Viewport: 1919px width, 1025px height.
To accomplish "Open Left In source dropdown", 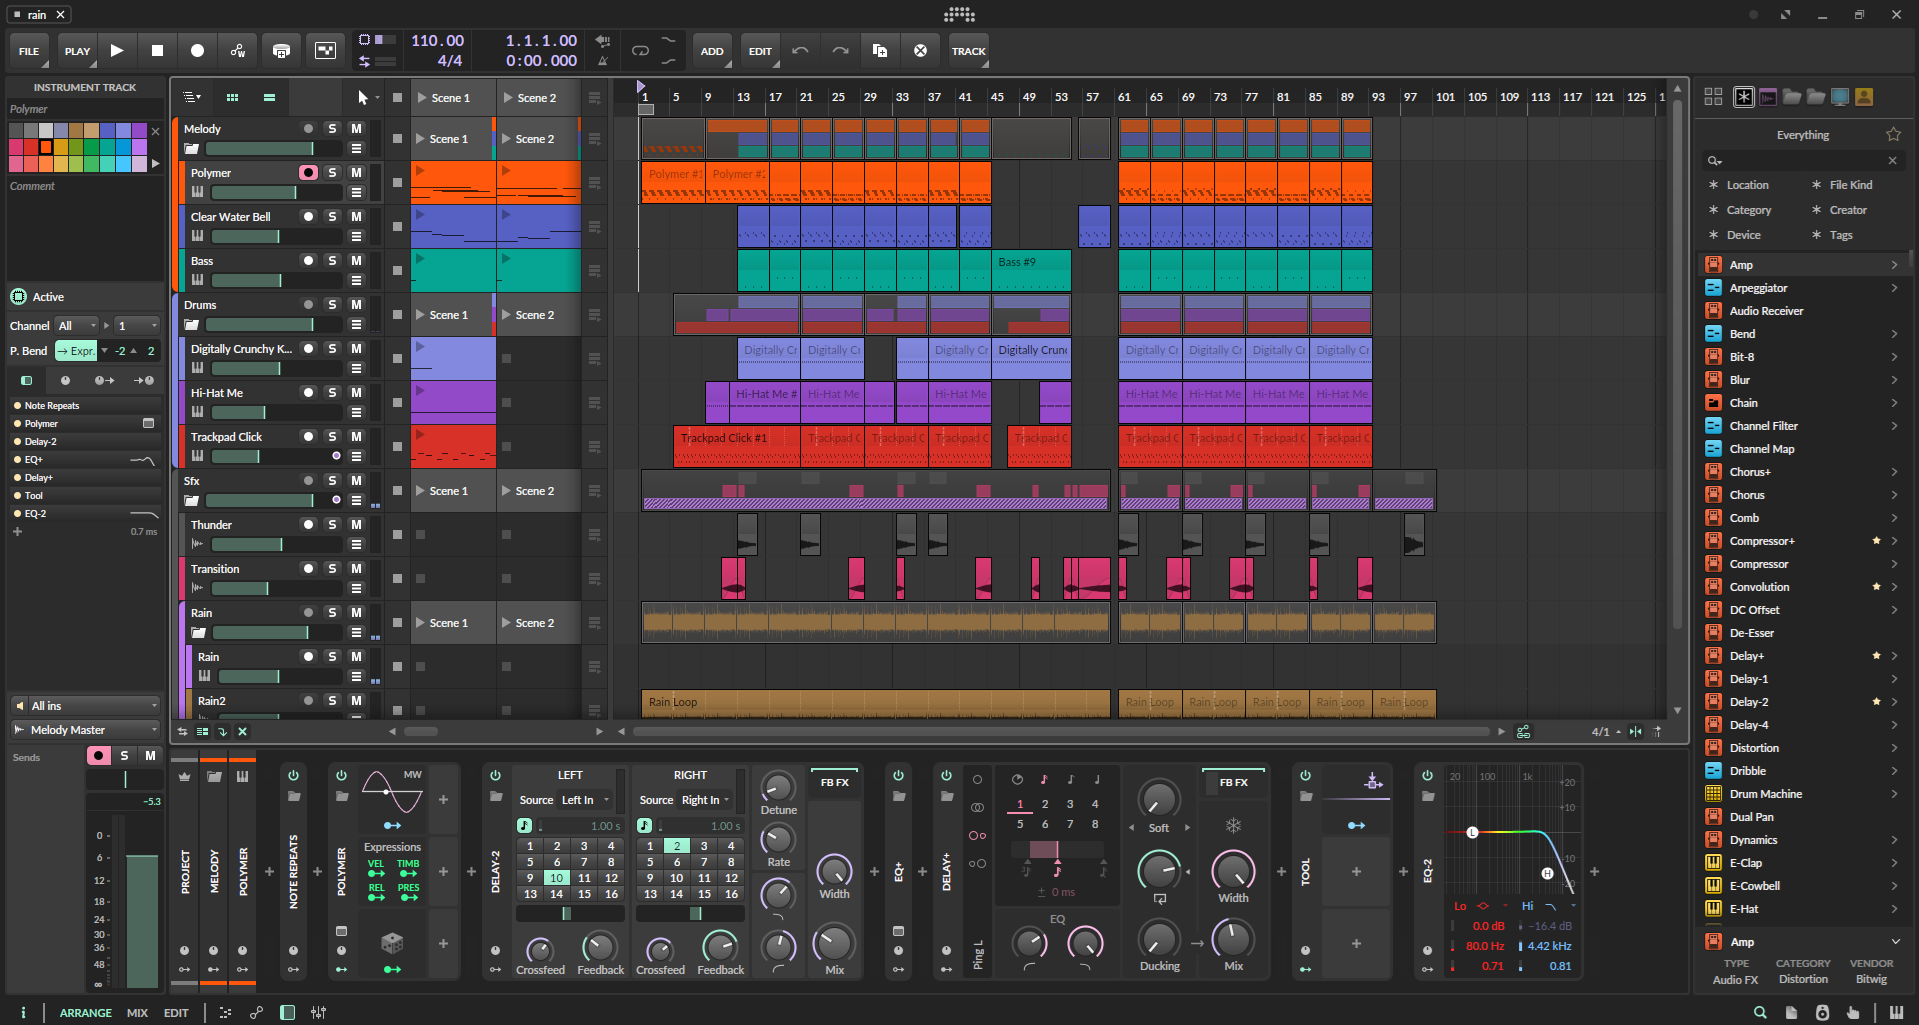I will tap(585, 799).
